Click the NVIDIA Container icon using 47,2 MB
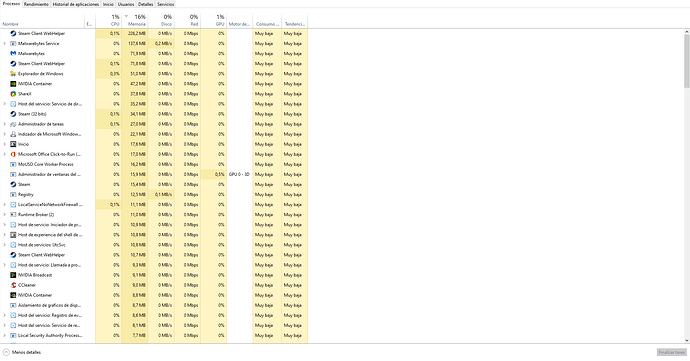 tap(13, 84)
